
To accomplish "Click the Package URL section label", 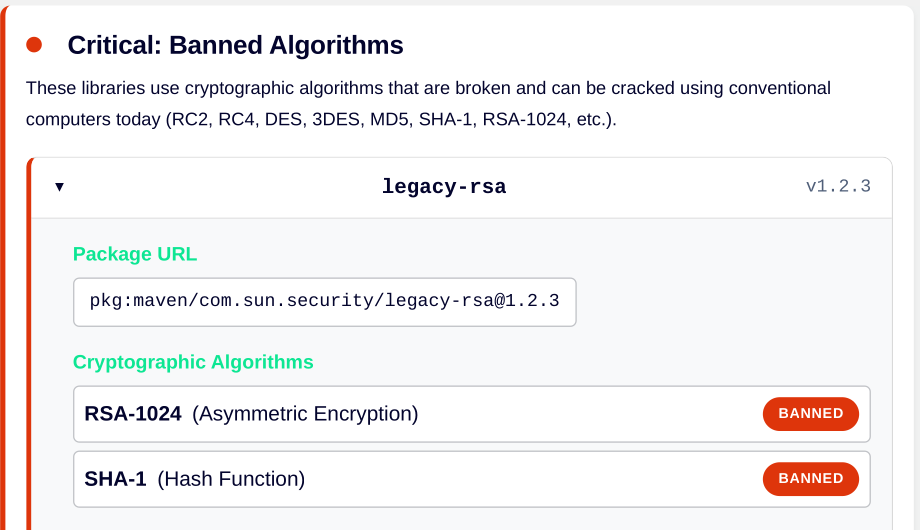I will click(135, 254).
